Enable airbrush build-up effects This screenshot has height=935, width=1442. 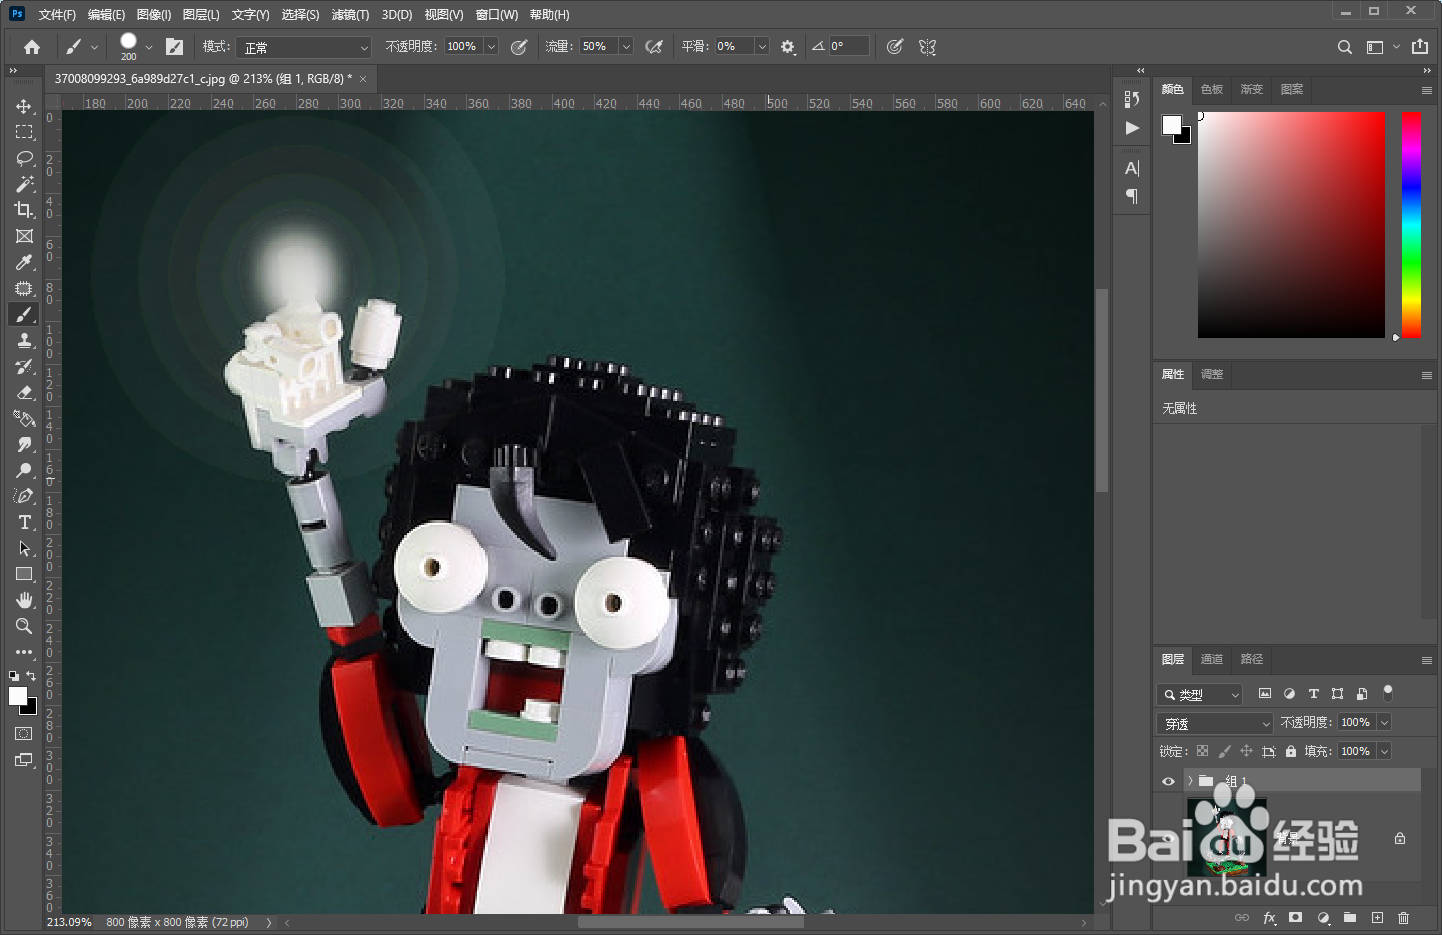pyautogui.click(x=654, y=46)
